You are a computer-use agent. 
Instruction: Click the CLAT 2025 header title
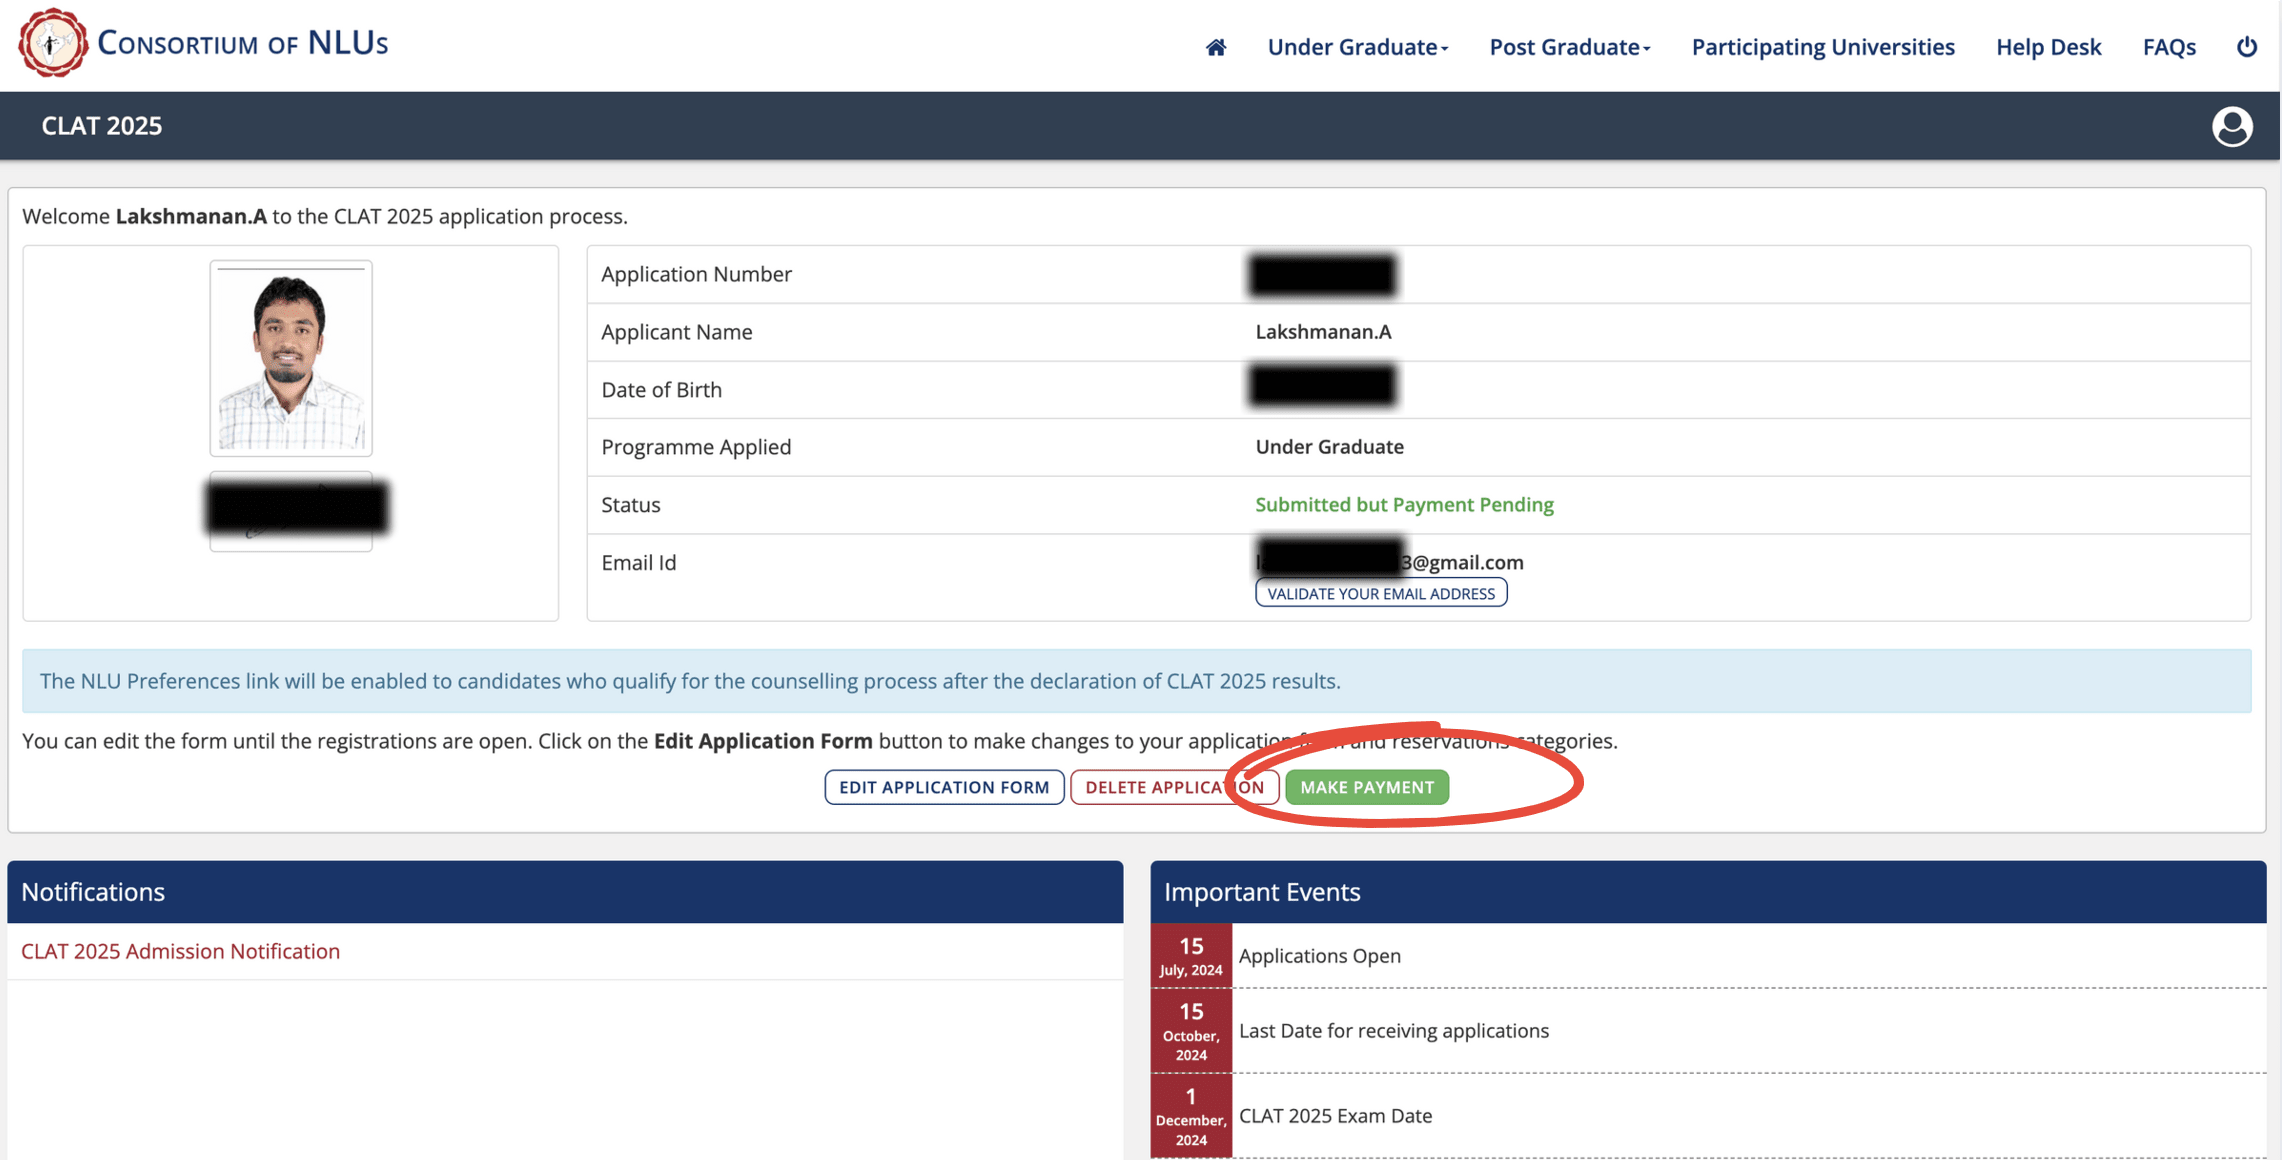[x=101, y=126]
